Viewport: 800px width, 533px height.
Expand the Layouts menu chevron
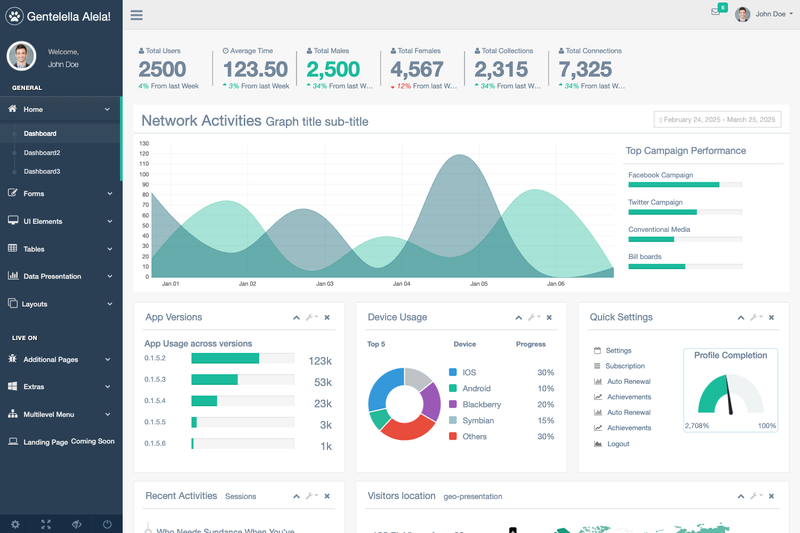point(109,304)
